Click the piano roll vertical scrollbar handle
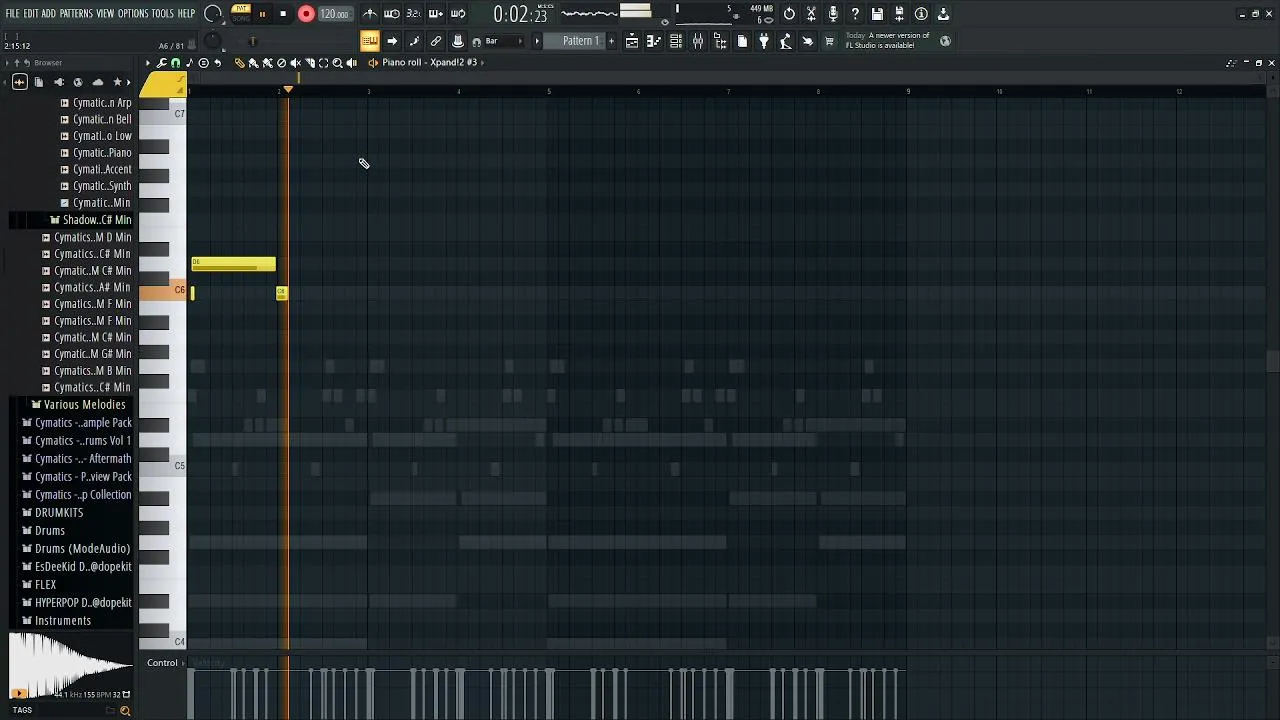1280x720 pixels. pos(1272,362)
